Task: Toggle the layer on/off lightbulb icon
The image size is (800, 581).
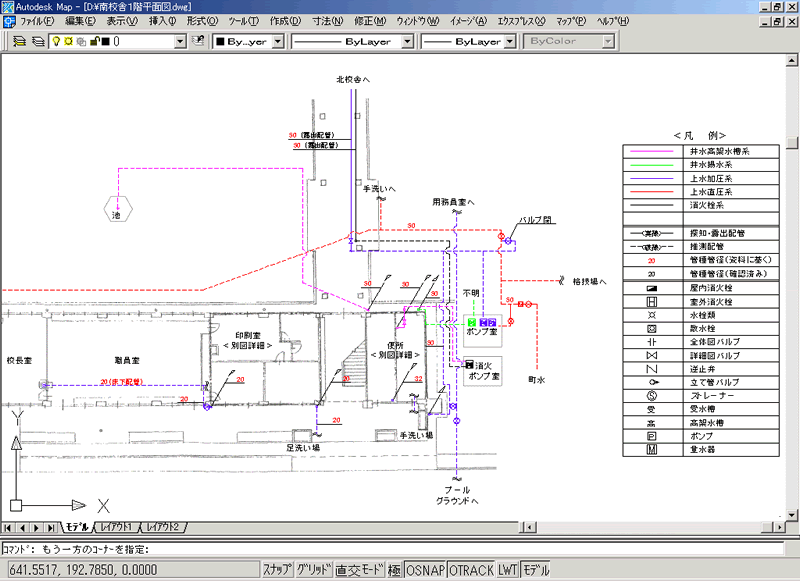Action: [x=57, y=41]
